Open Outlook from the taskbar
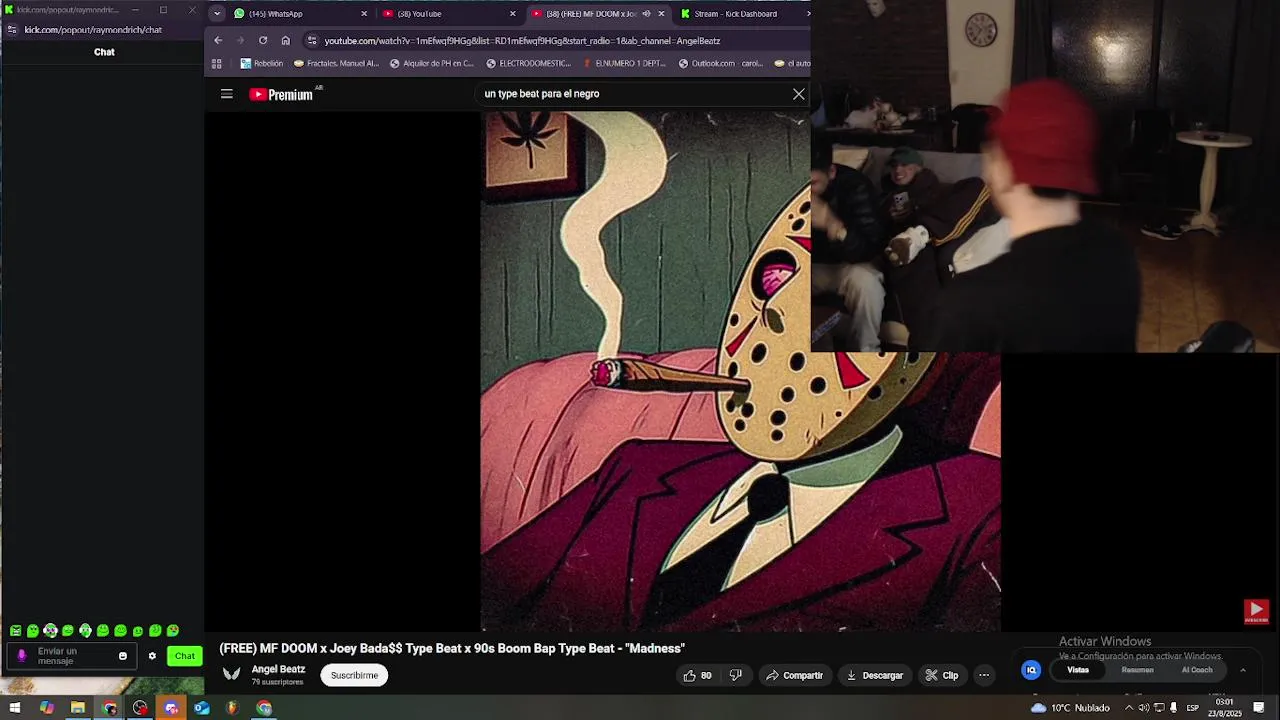Image resolution: width=1280 pixels, height=720 pixels. coord(201,708)
